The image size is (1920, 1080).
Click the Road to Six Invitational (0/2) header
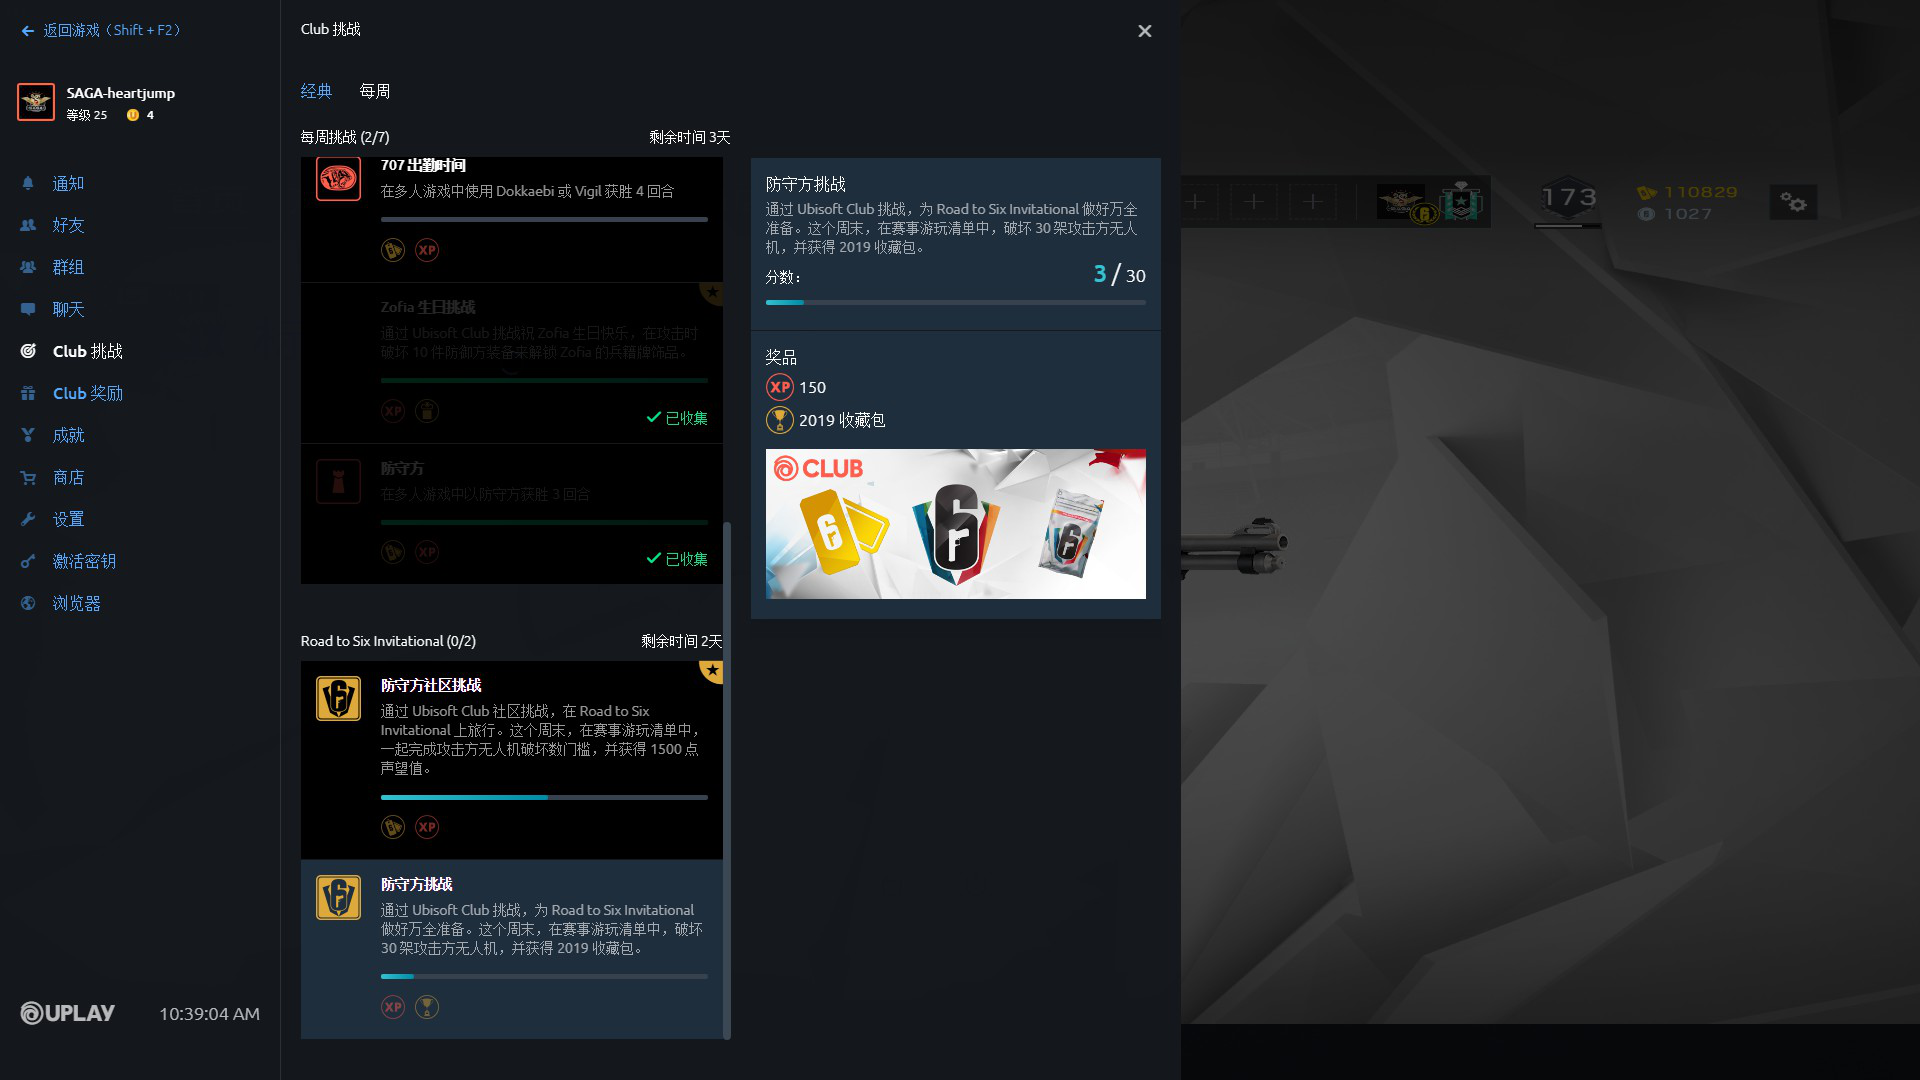tap(388, 641)
